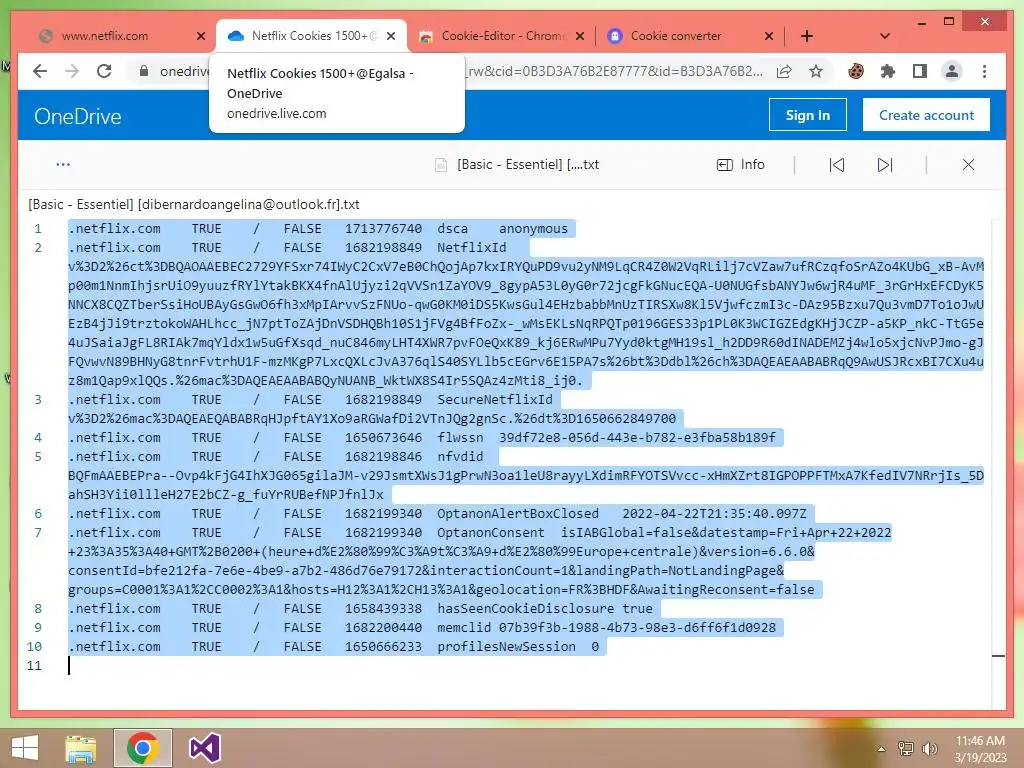Open the OneDrive three-dot more options
Image resolution: width=1024 pixels, height=768 pixels.
click(x=63, y=165)
